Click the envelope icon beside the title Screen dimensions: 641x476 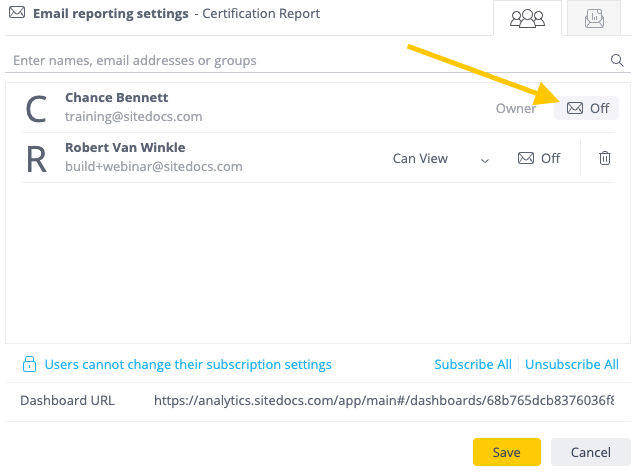17,13
